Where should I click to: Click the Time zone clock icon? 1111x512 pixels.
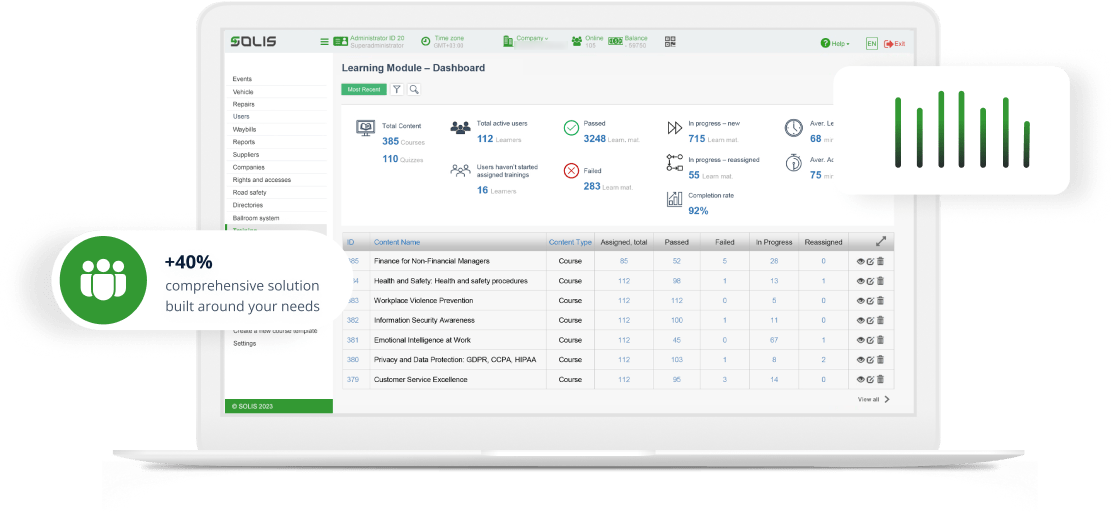(425, 42)
